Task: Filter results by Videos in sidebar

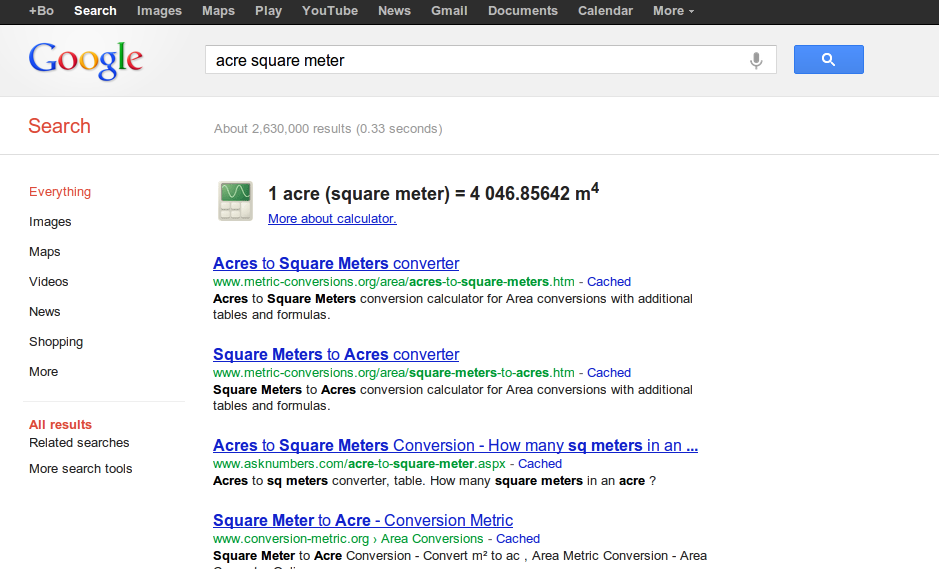Action: (49, 282)
